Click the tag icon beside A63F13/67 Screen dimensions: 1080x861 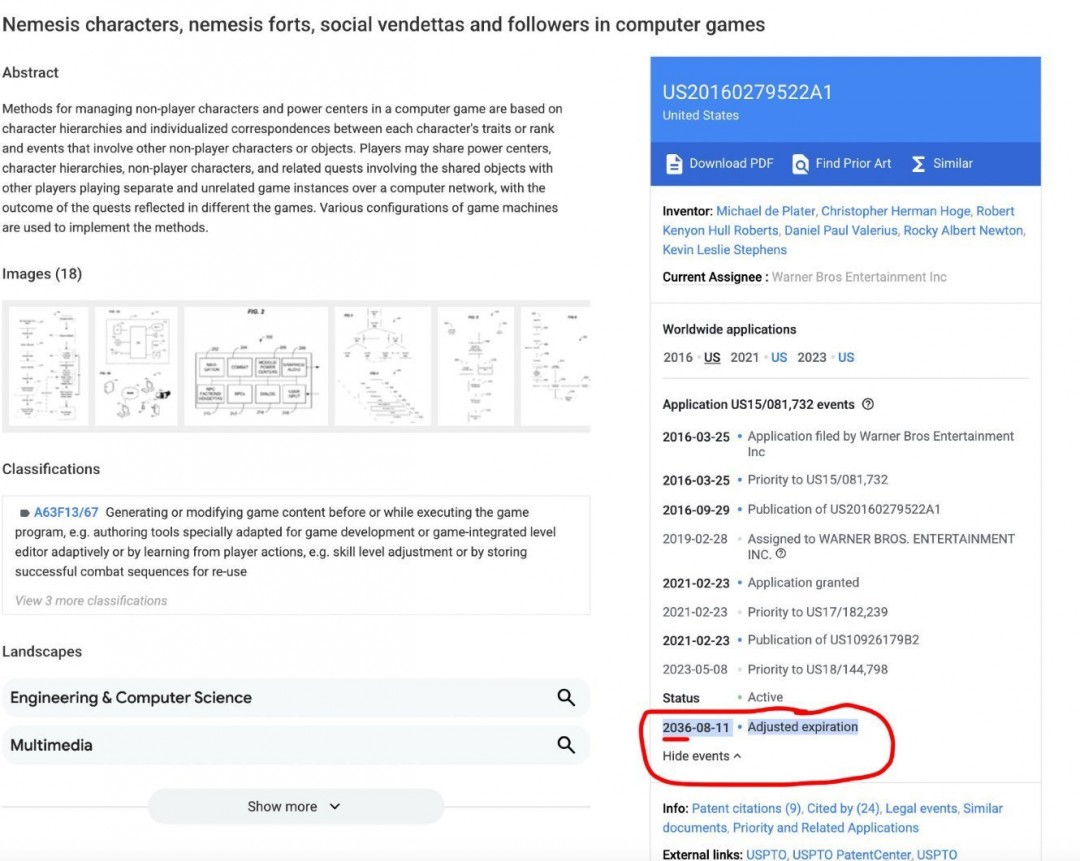[x=23, y=513]
